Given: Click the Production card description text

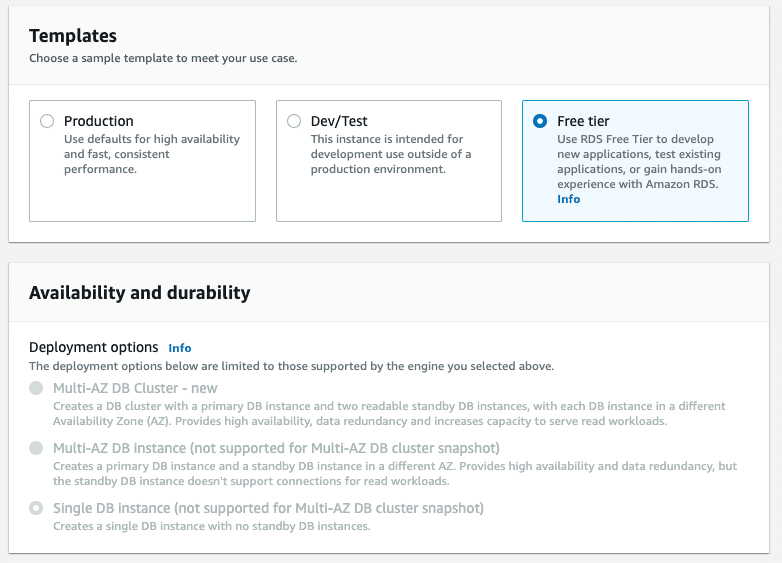Looking at the screenshot, I should pyautogui.click(x=152, y=154).
